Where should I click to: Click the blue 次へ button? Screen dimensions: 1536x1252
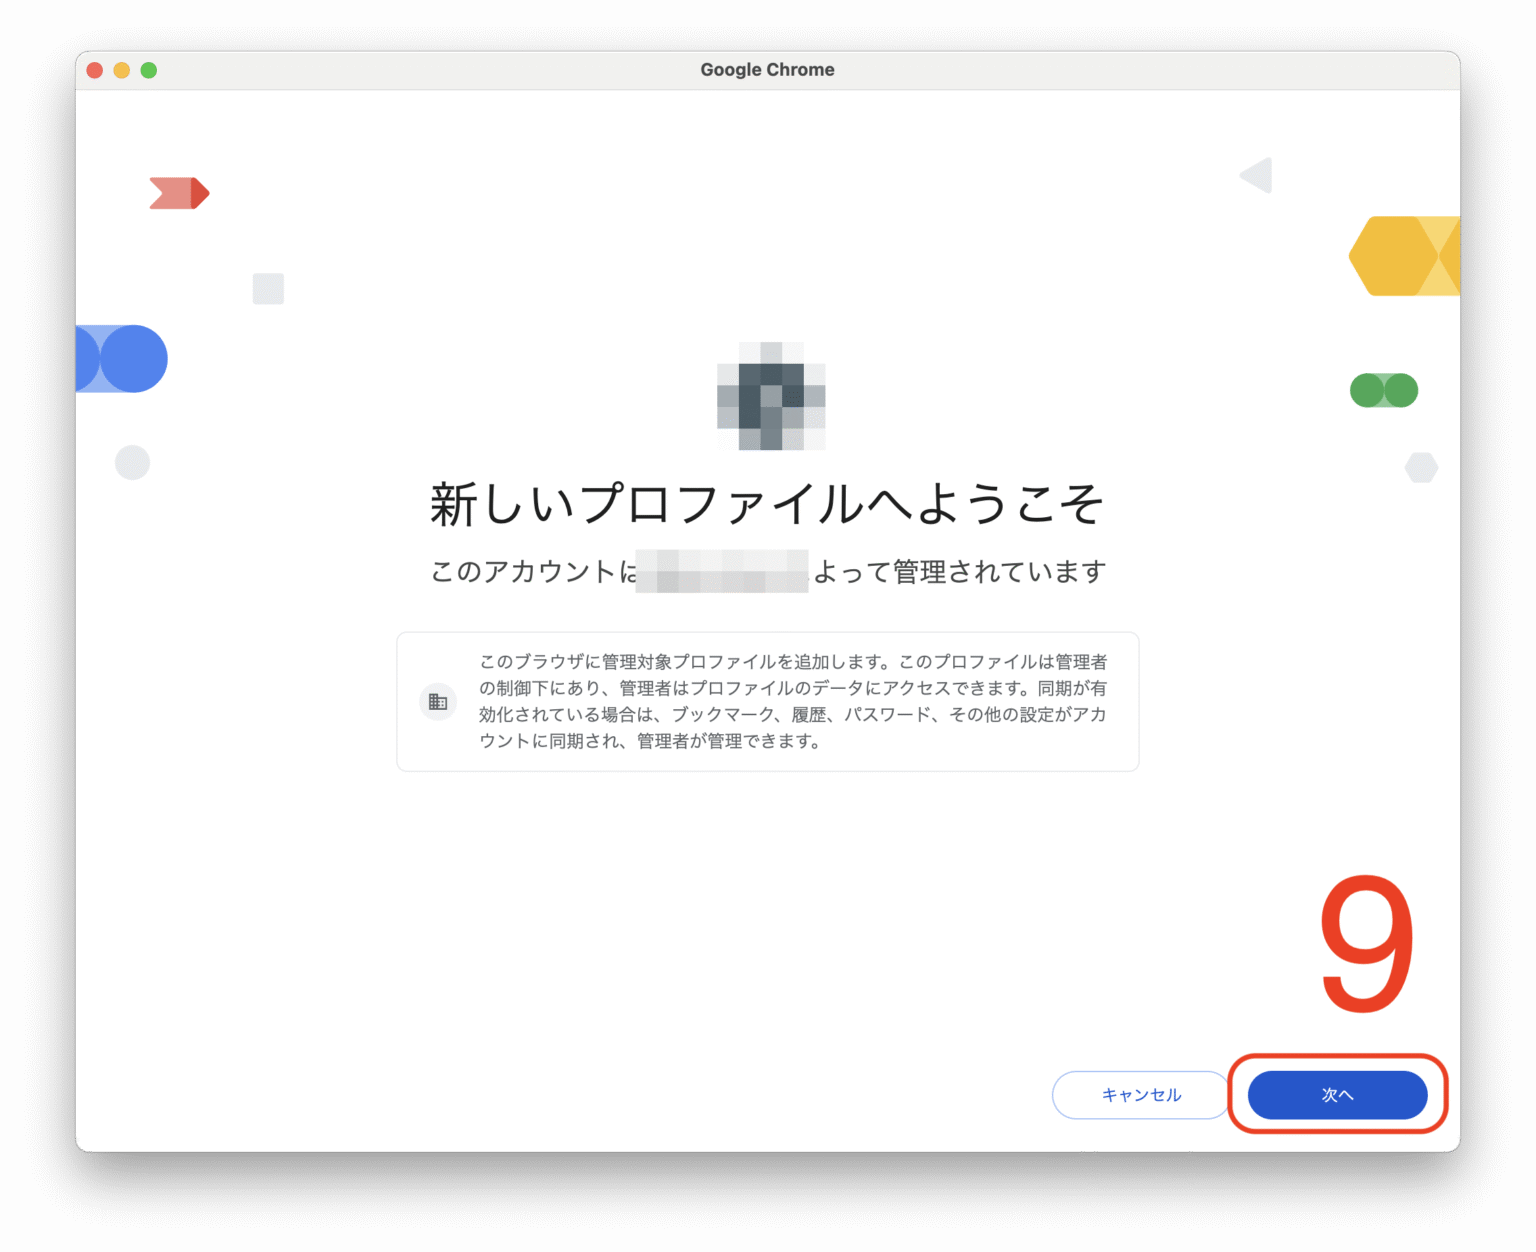pos(1337,1095)
